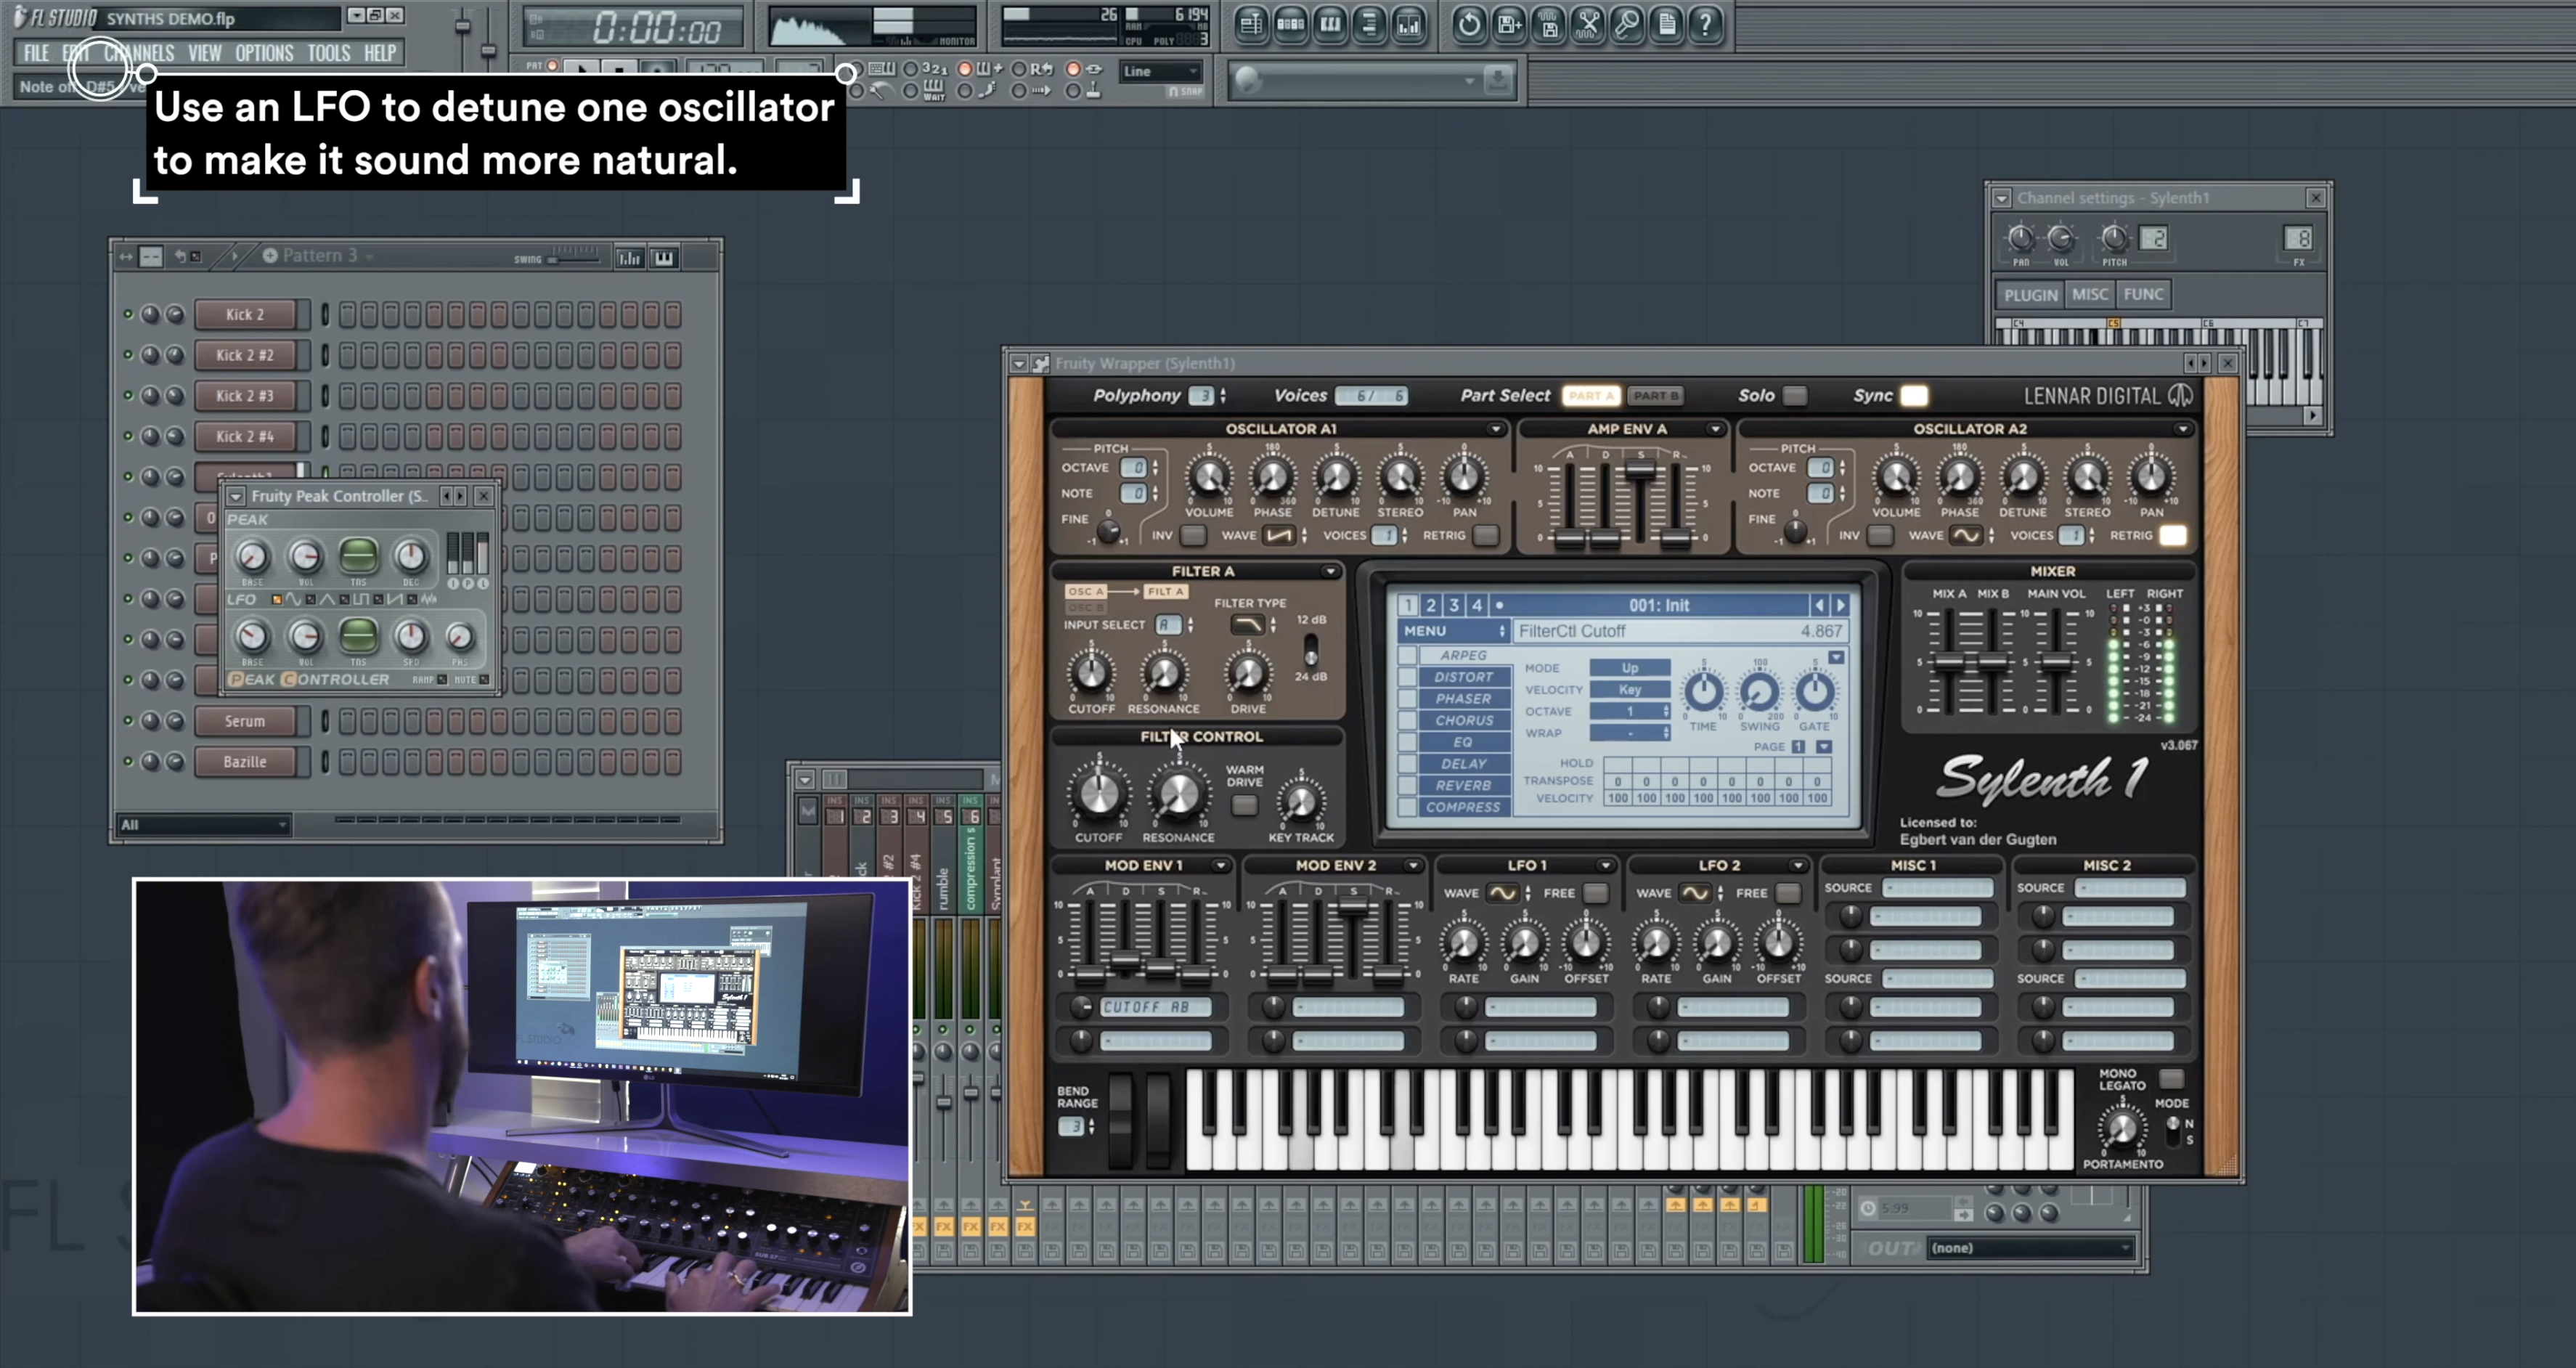Image resolution: width=2576 pixels, height=1368 pixels.
Task: Open graph editor icon in Pattern 3 window
Action: 629,258
